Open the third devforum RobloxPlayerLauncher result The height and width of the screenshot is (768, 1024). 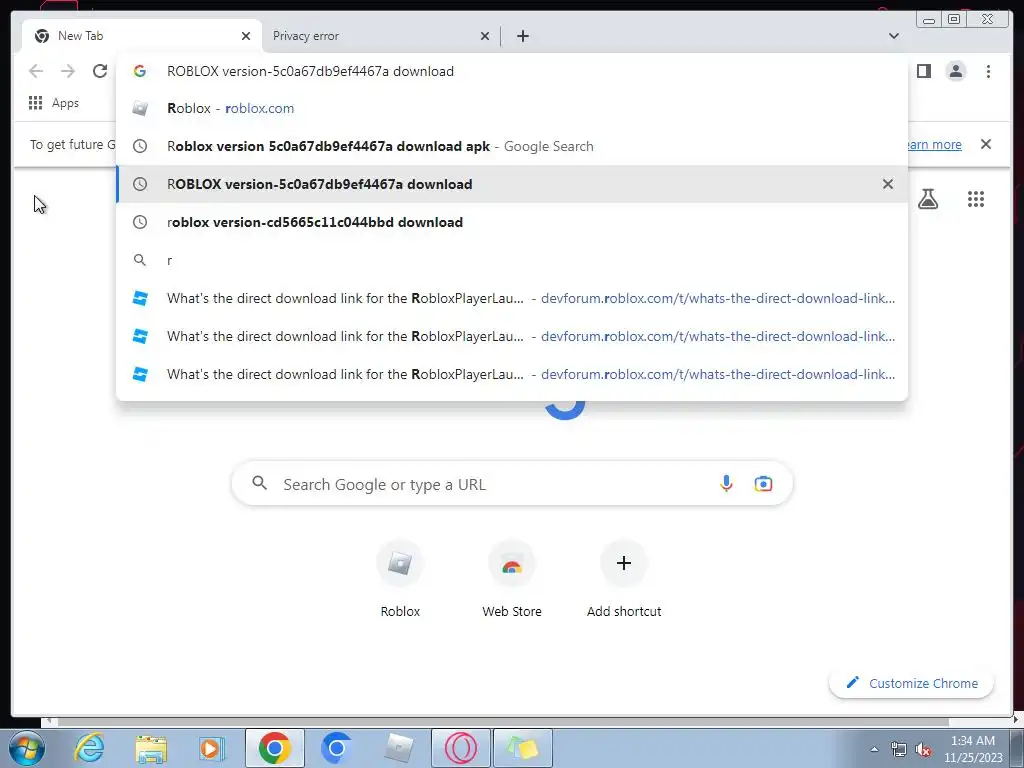click(512, 374)
